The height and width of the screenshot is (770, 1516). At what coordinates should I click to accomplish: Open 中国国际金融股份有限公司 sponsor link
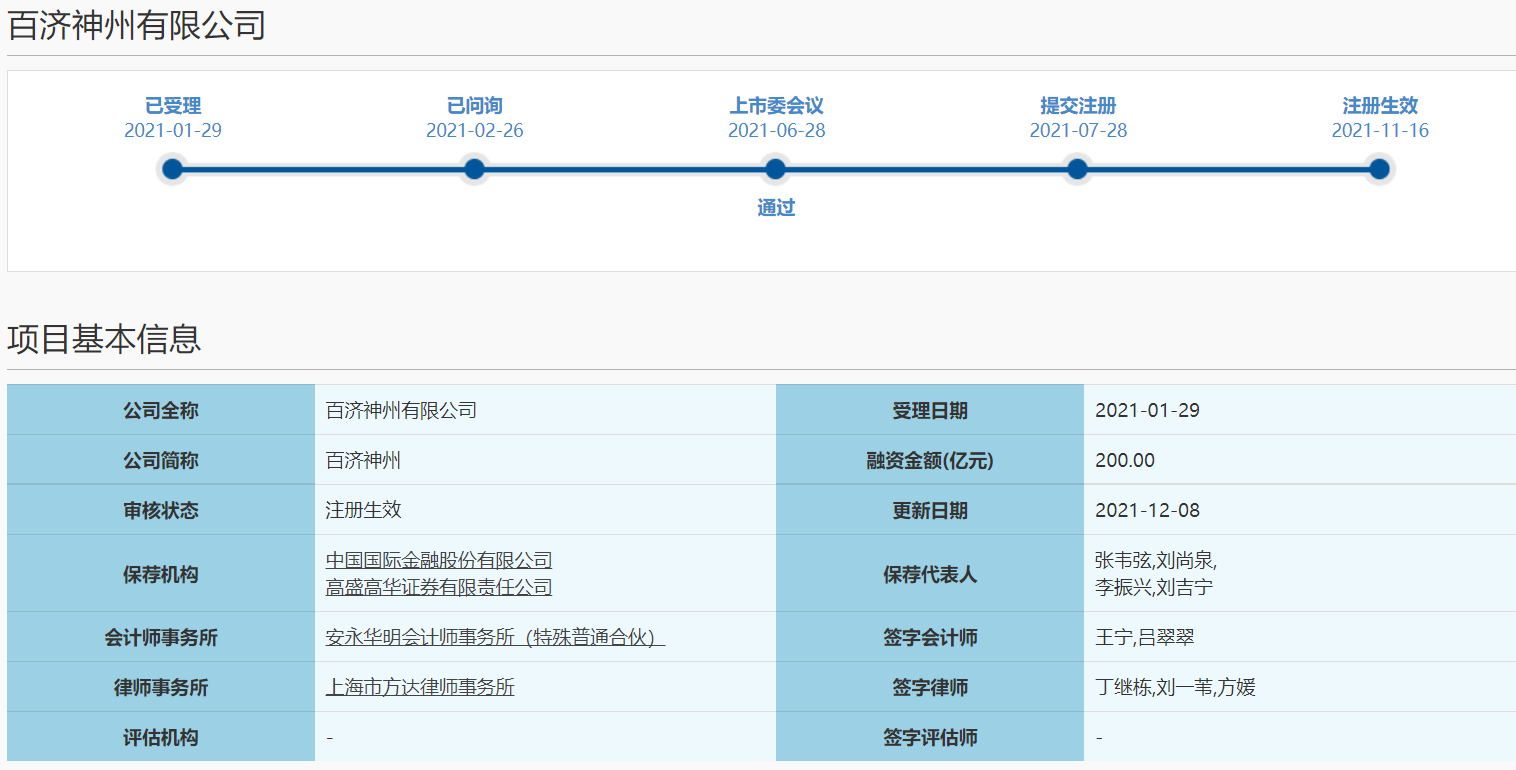[x=439, y=560]
